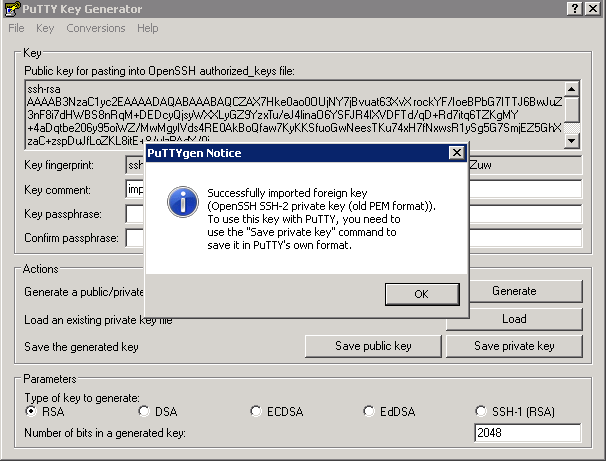Close the PuTTY Key Generator window
The width and height of the screenshot is (606, 462).
(593, 9)
